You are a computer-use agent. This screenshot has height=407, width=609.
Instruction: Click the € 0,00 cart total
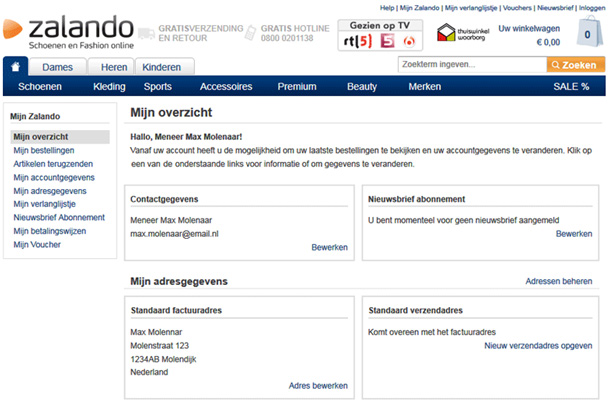coord(548,42)
